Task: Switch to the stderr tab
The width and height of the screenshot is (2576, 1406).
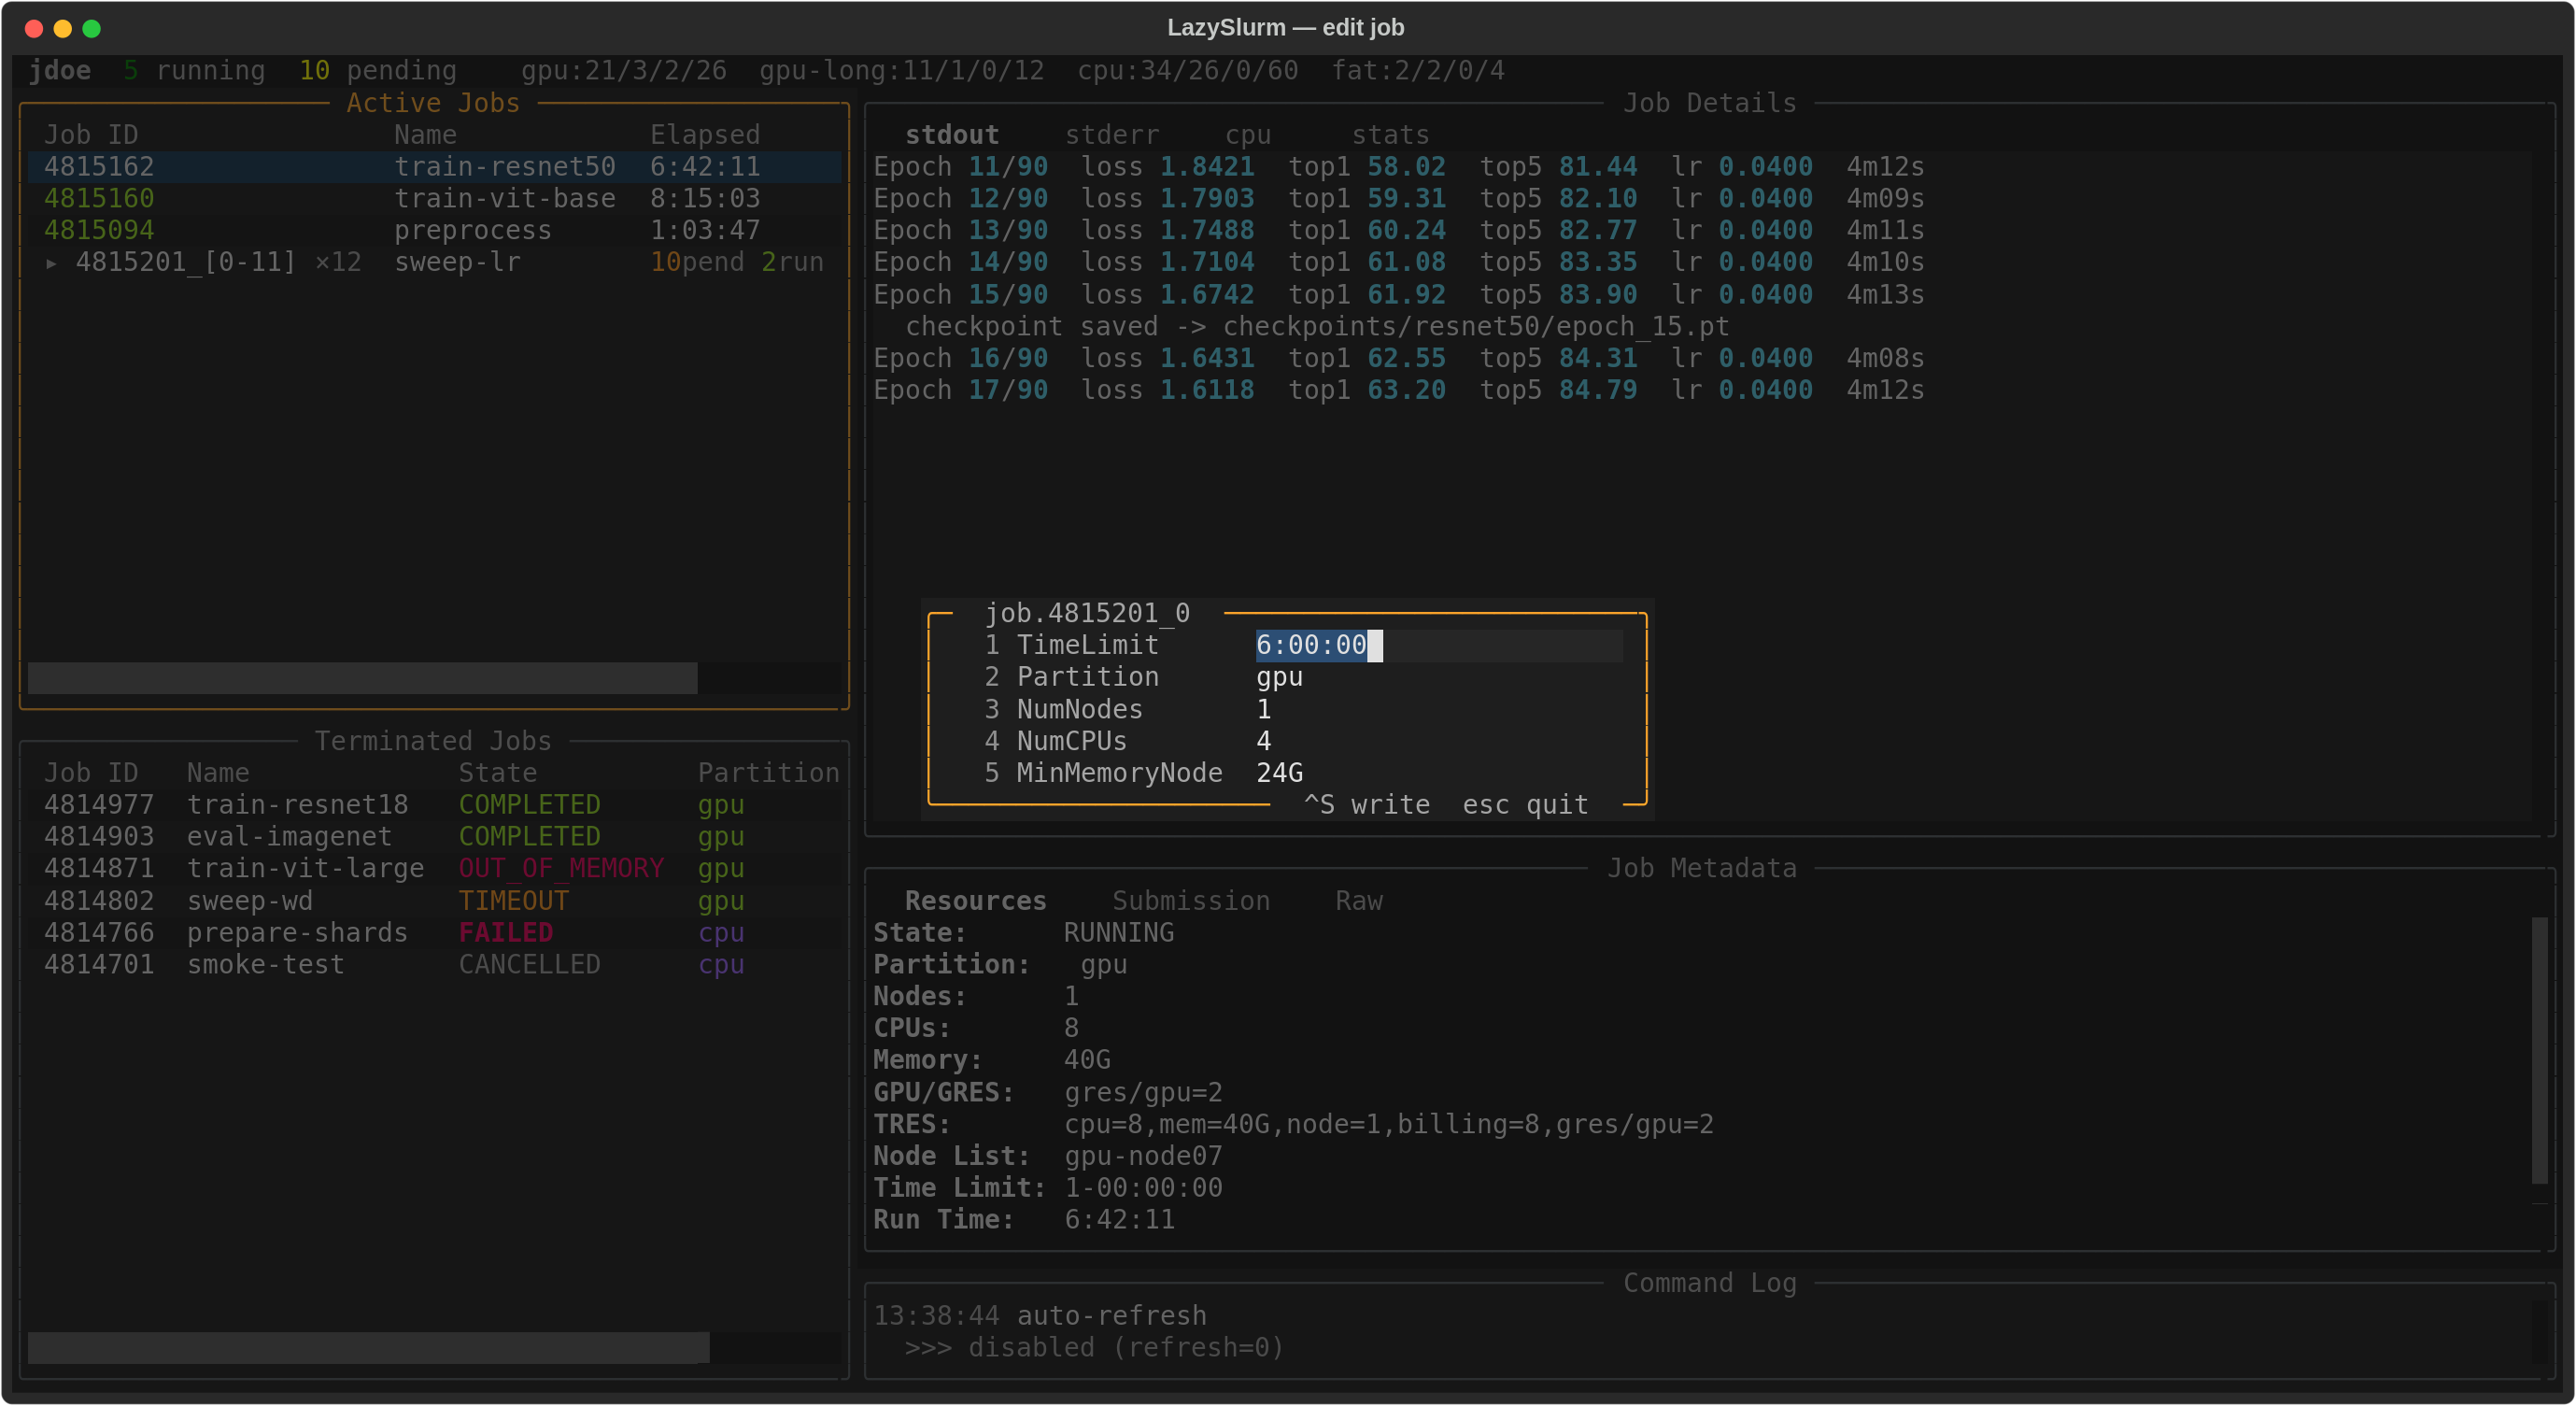Action: click(1111, 135)
